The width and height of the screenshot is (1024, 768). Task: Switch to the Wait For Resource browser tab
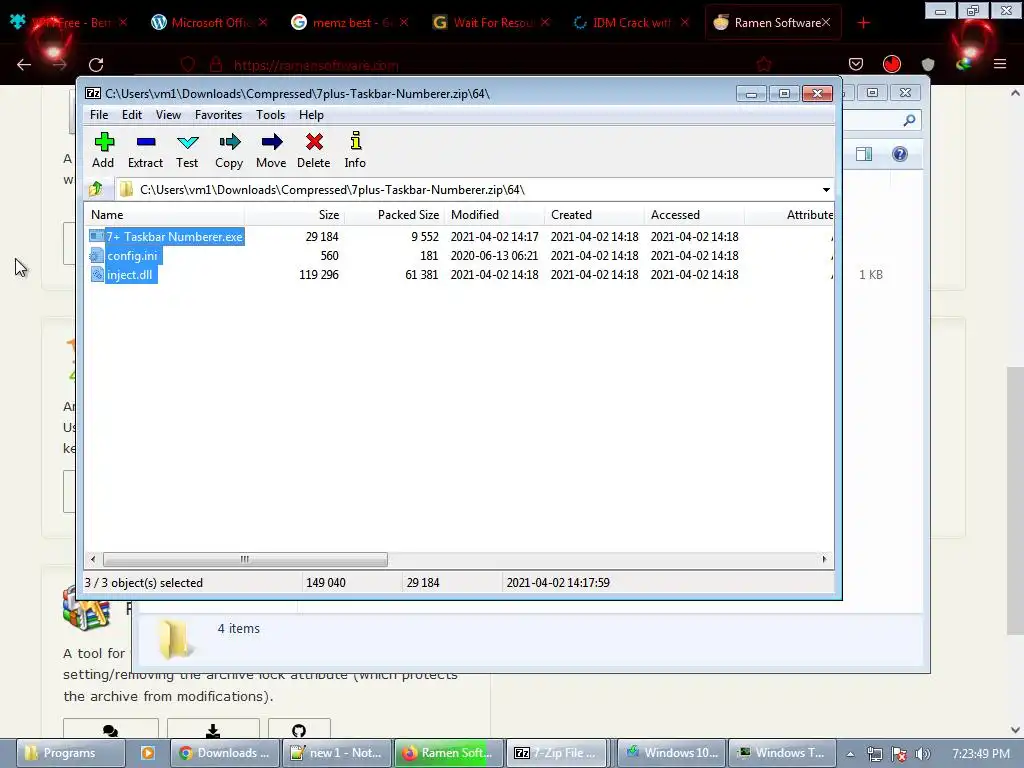point(491,23)
